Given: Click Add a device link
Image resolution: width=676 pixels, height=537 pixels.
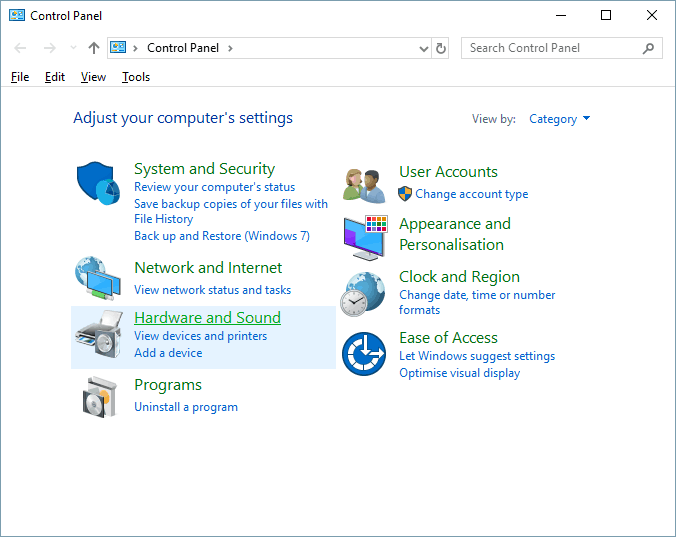Looking at the screenshot, I should 168,353.
